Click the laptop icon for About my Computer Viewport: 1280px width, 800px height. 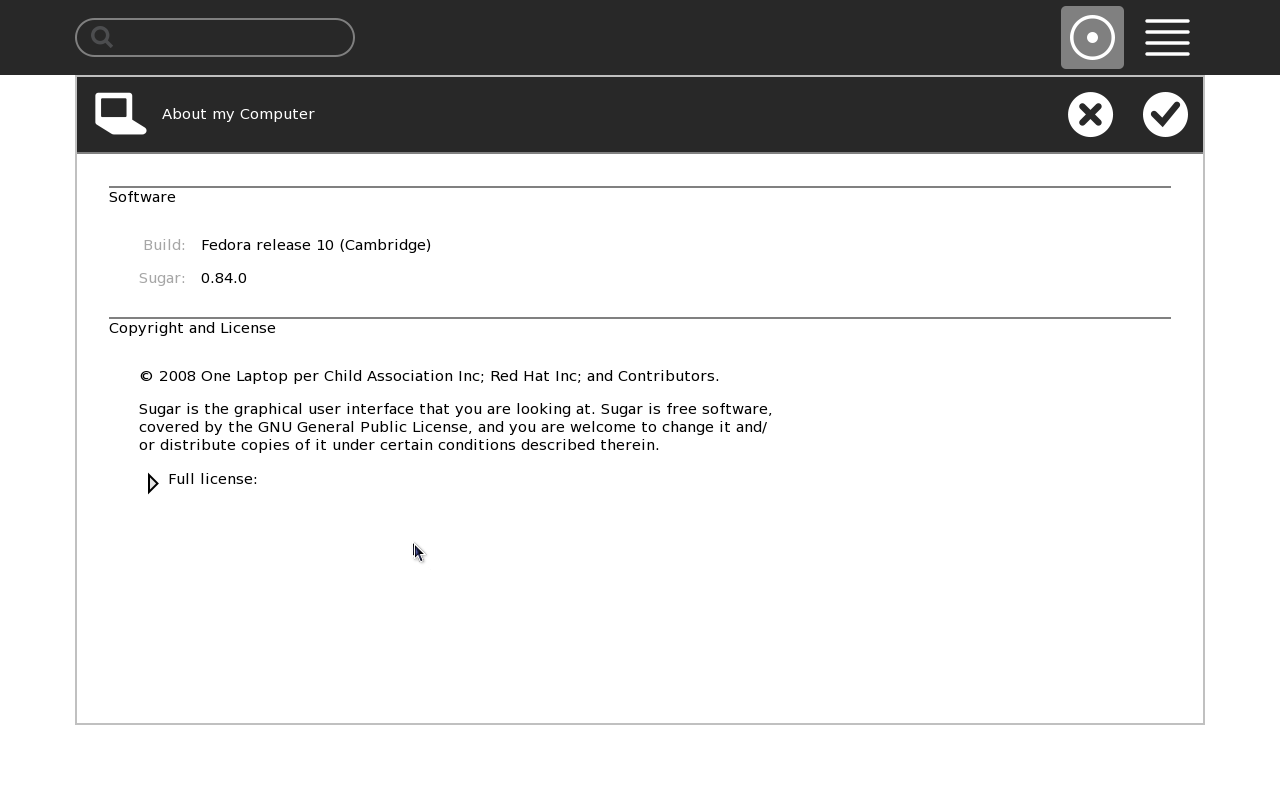coord(120,114)
